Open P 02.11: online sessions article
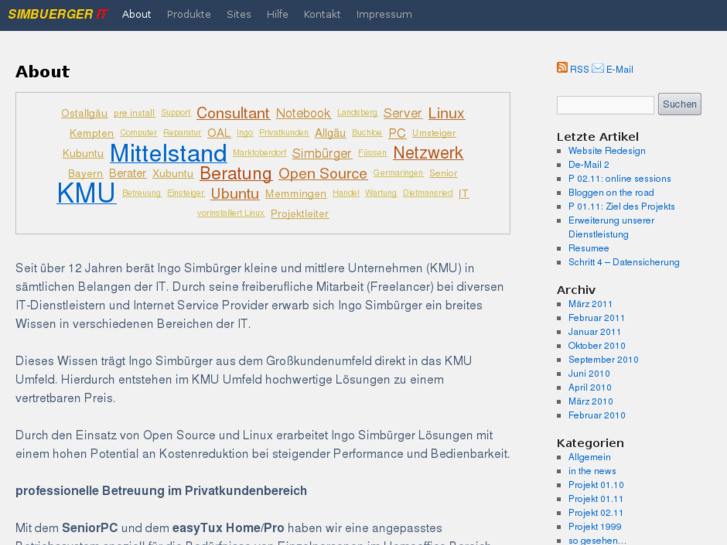This screenshot has width=727, height=545. 619,179
